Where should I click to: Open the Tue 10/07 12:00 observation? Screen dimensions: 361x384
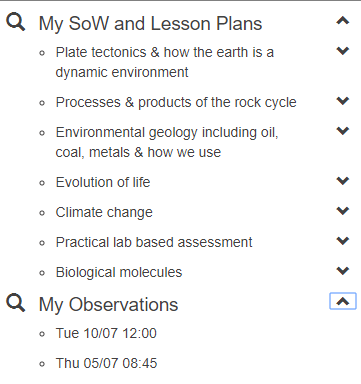point(106,333)
